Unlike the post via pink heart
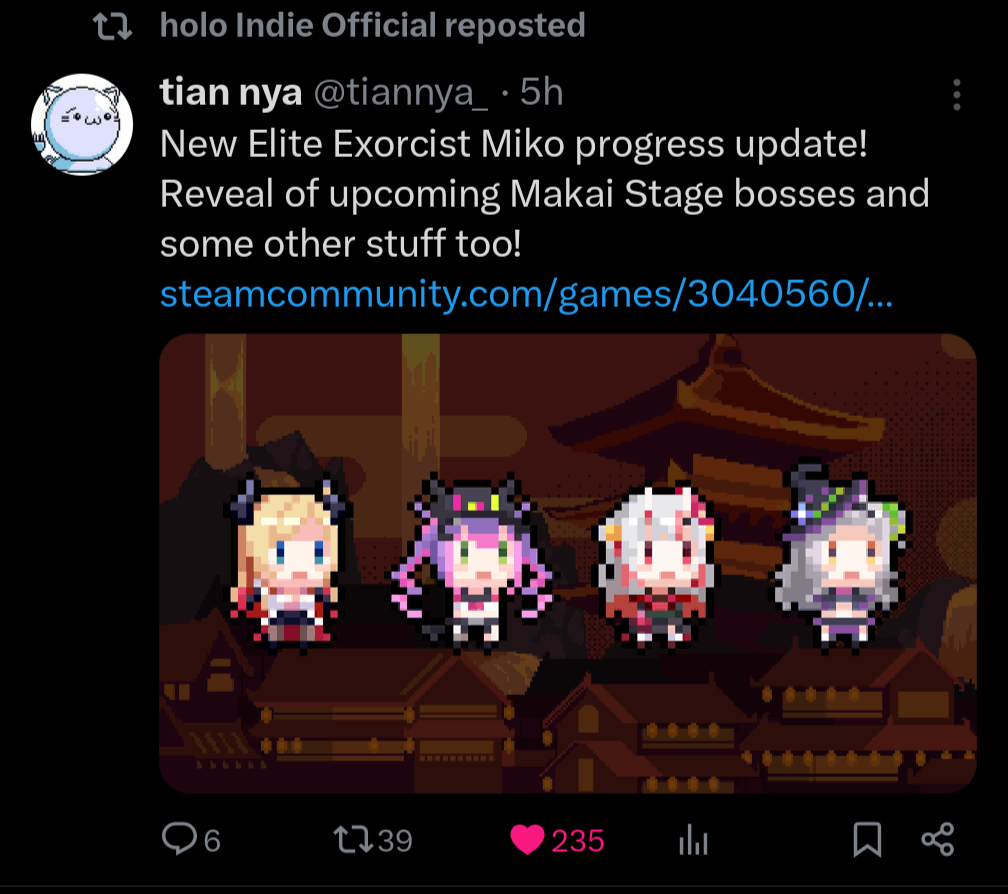1008x894 pixels. click(x=526, y=839)
